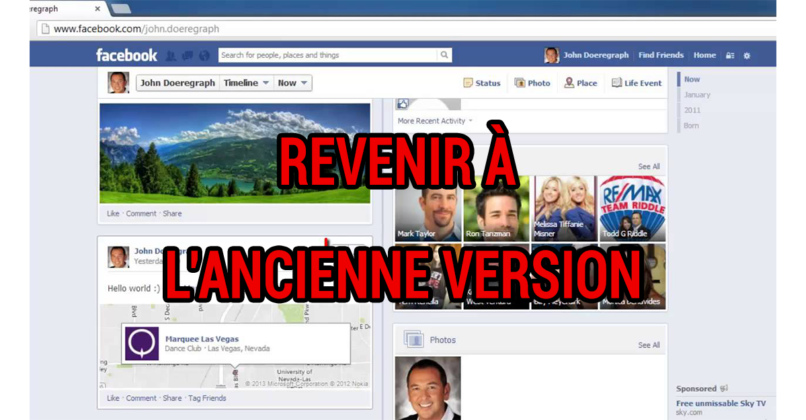Open Marquee Las Vegas place link
The height and width of the screenshot is (420, 806).
click(202, 339)
